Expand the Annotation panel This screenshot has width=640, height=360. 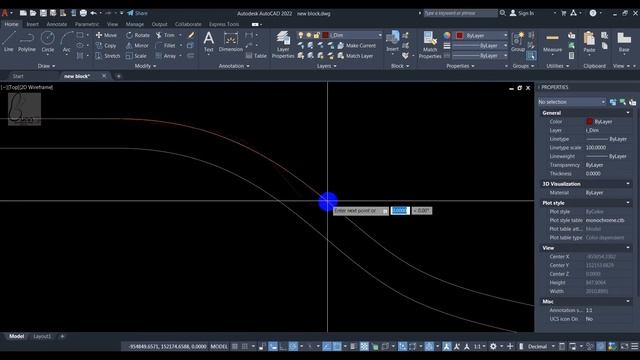pyautogui.click(x=234, y=66)
